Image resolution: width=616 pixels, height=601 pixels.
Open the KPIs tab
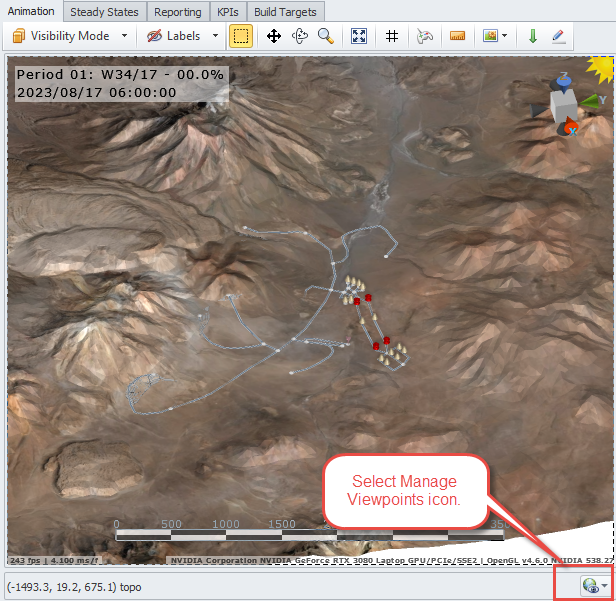(x=227, y=12)
